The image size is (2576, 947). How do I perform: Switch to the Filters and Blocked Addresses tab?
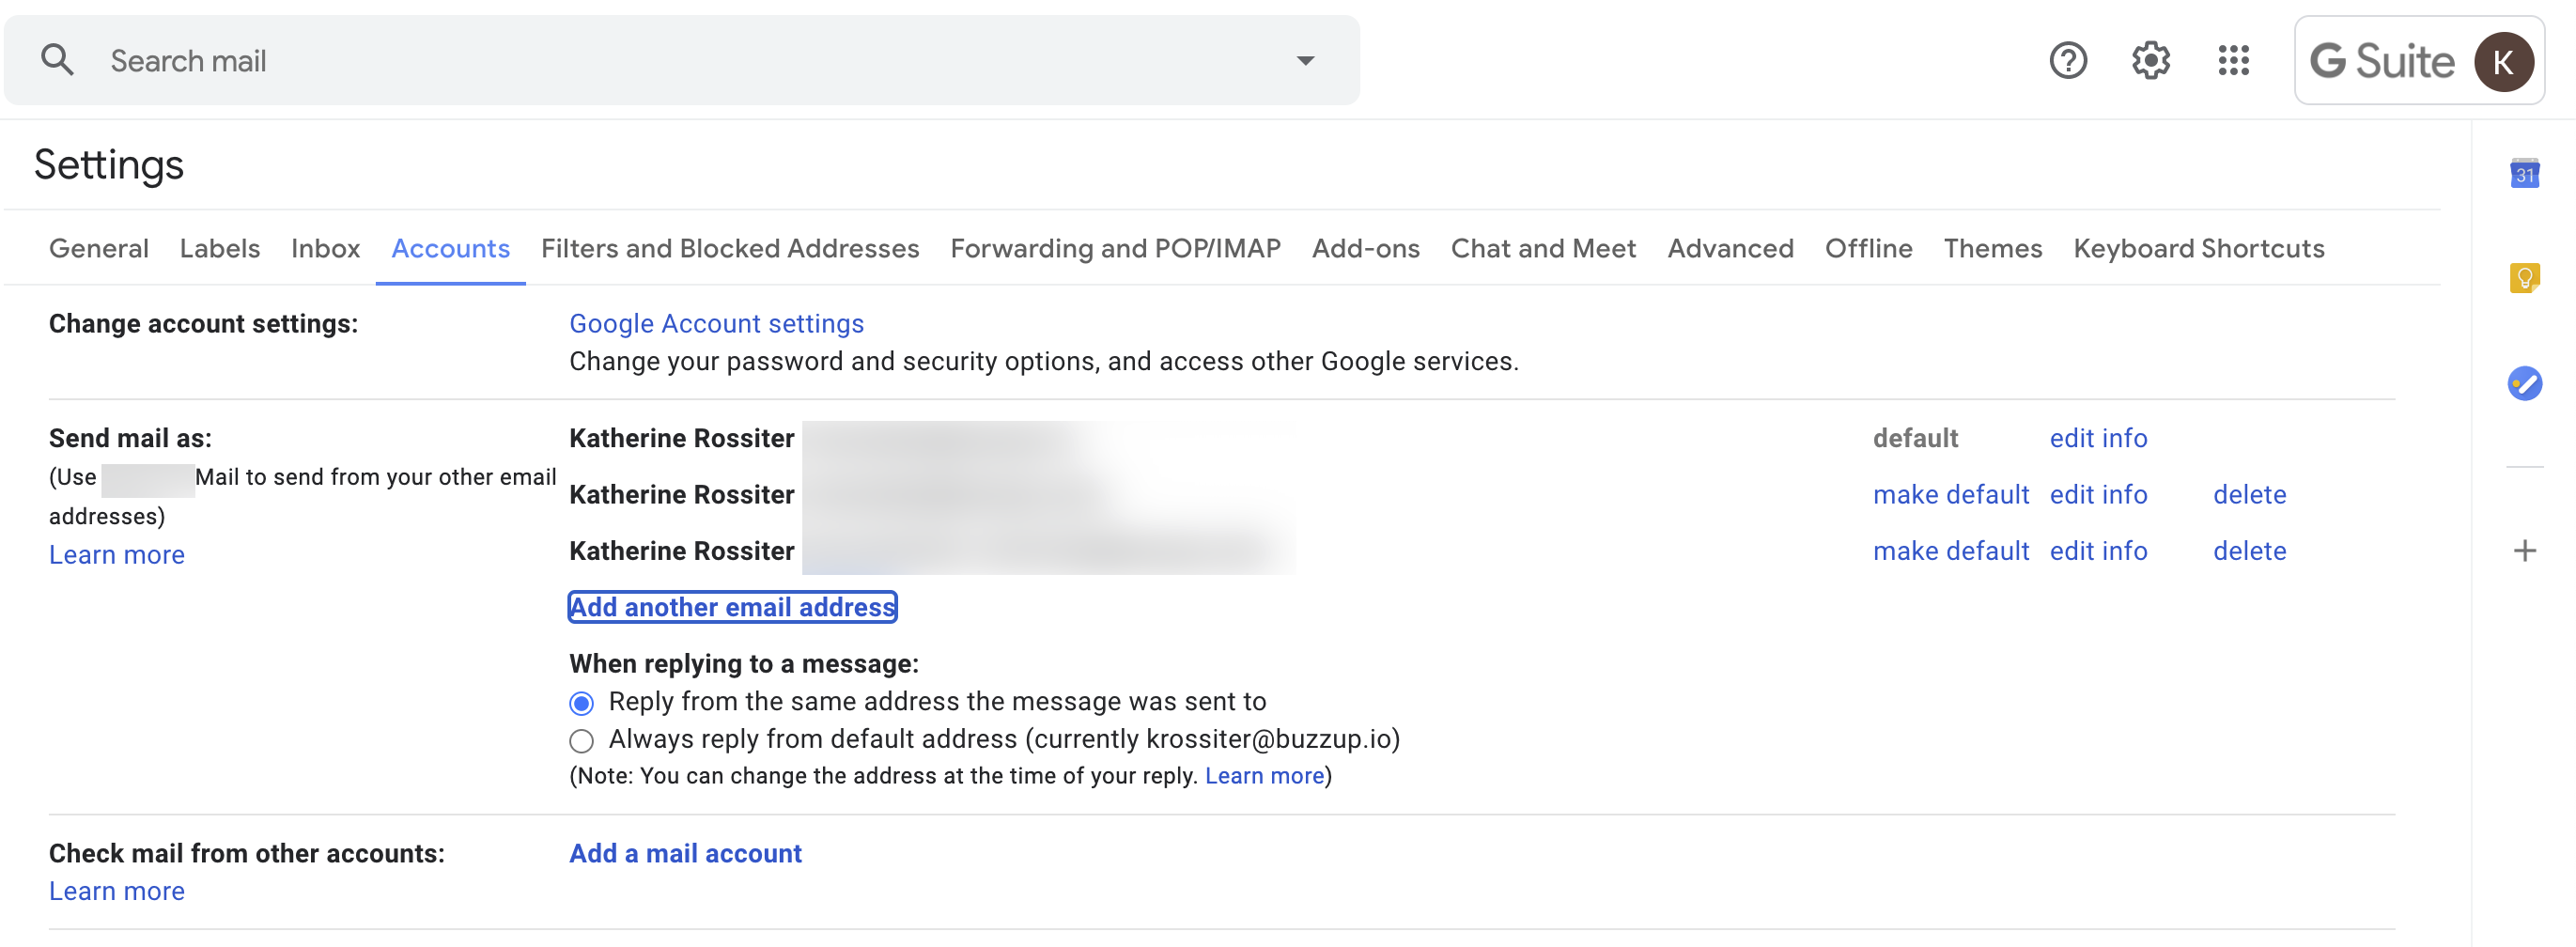730,248
